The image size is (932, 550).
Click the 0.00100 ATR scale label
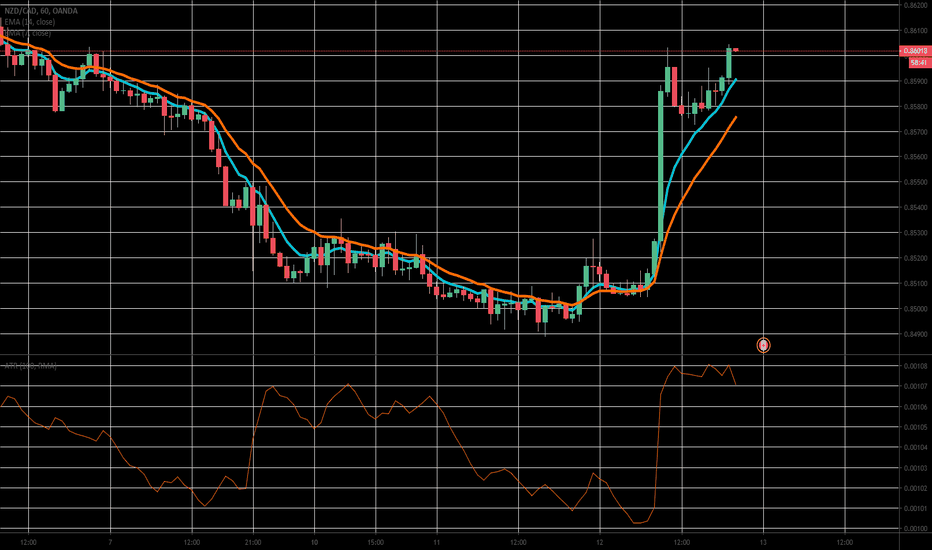coord(916,529)
